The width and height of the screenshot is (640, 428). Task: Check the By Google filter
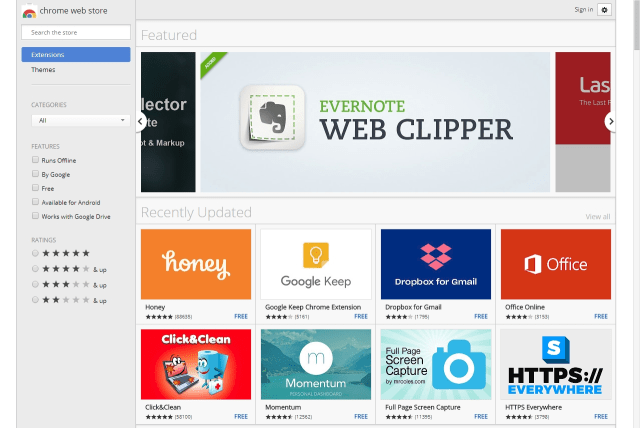(x=36, y=174)
